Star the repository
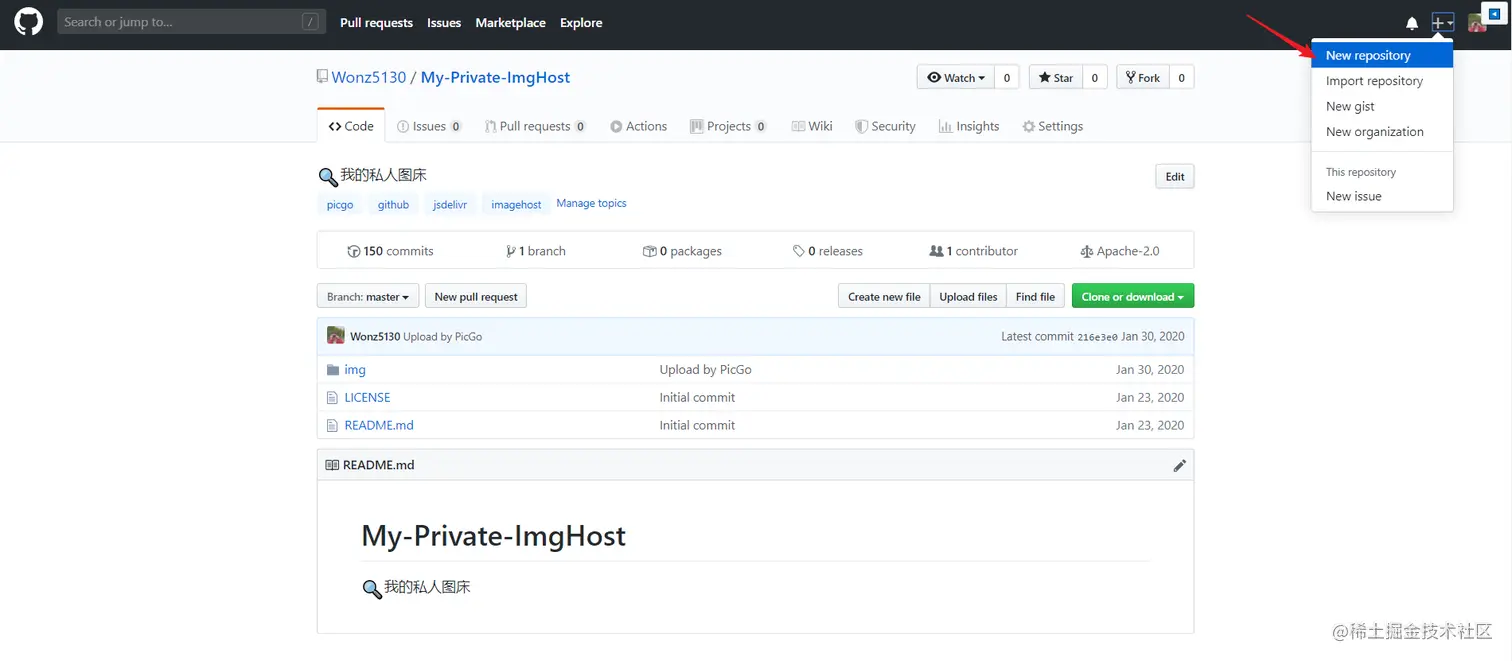This screenshot has height=661, width=1512. coord(1056,77)
